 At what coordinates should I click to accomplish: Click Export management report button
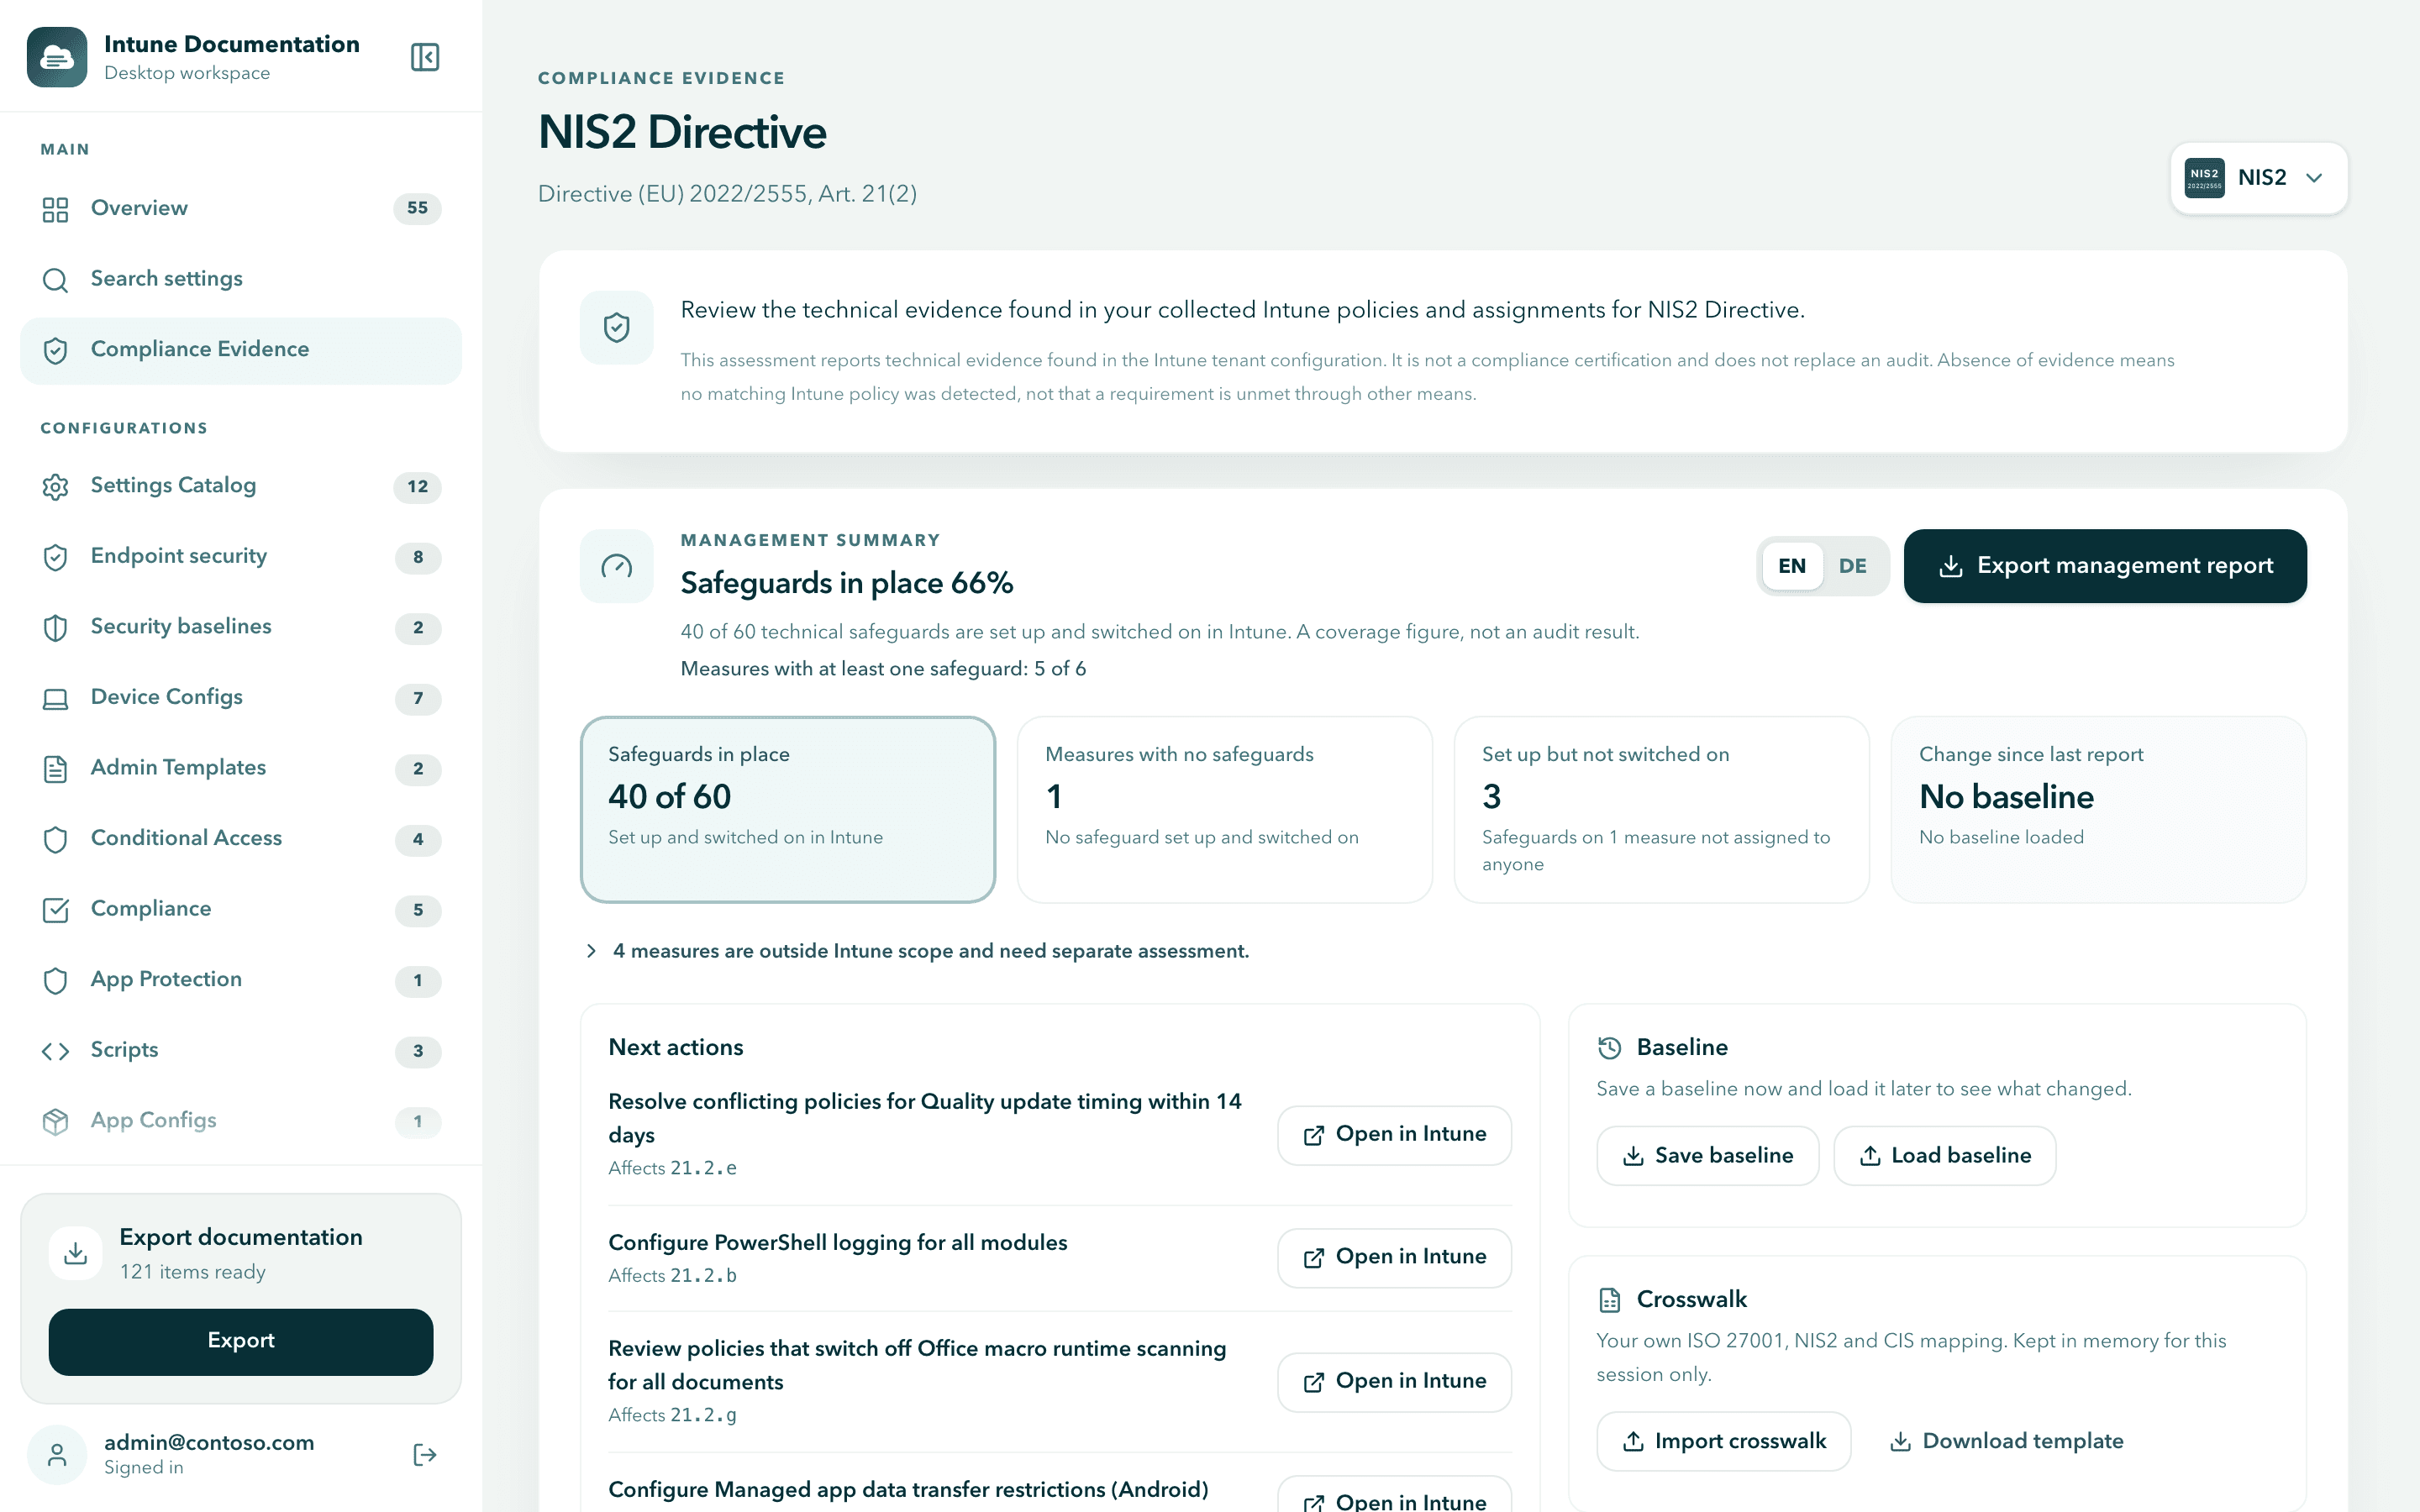(2105, 566)
